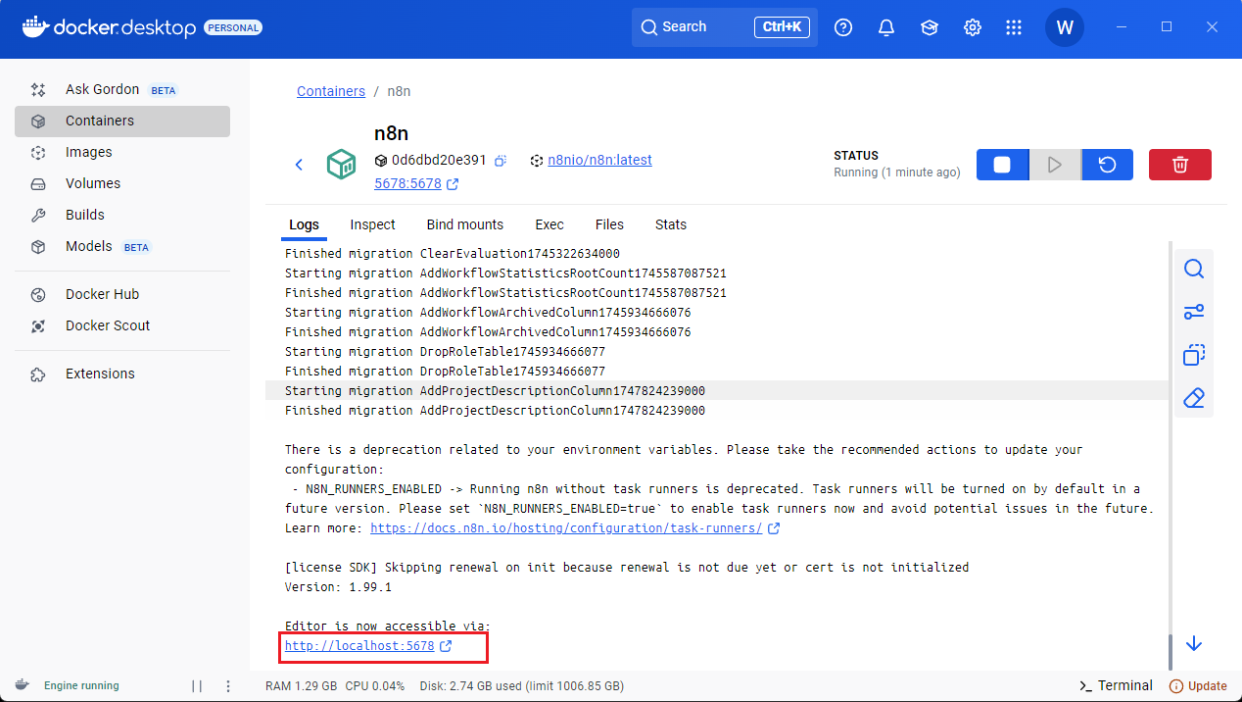Viewport: 1242px width, 702px height.
Task: Open the http://localhost:5678 editor link
Action: 360,646
